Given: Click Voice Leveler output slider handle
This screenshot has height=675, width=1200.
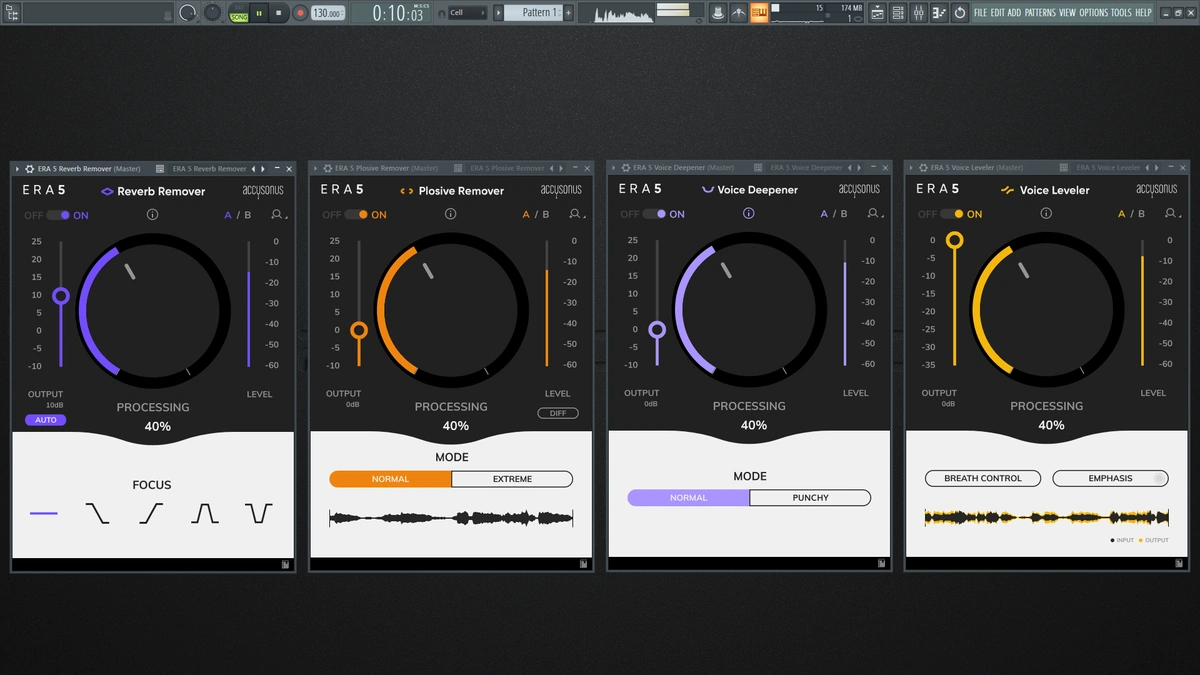Looking at the screenshot, I should click(x=955, y=240).
